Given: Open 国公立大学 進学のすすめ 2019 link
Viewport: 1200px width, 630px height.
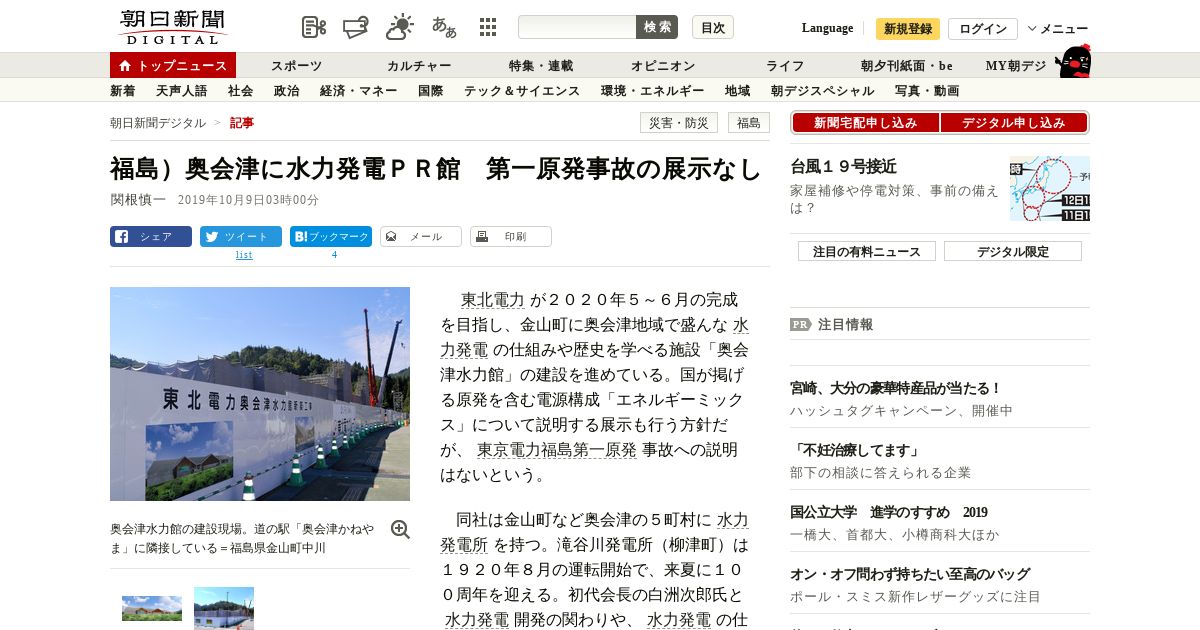Looking at the screenshot, I should (x=889, y=512).
